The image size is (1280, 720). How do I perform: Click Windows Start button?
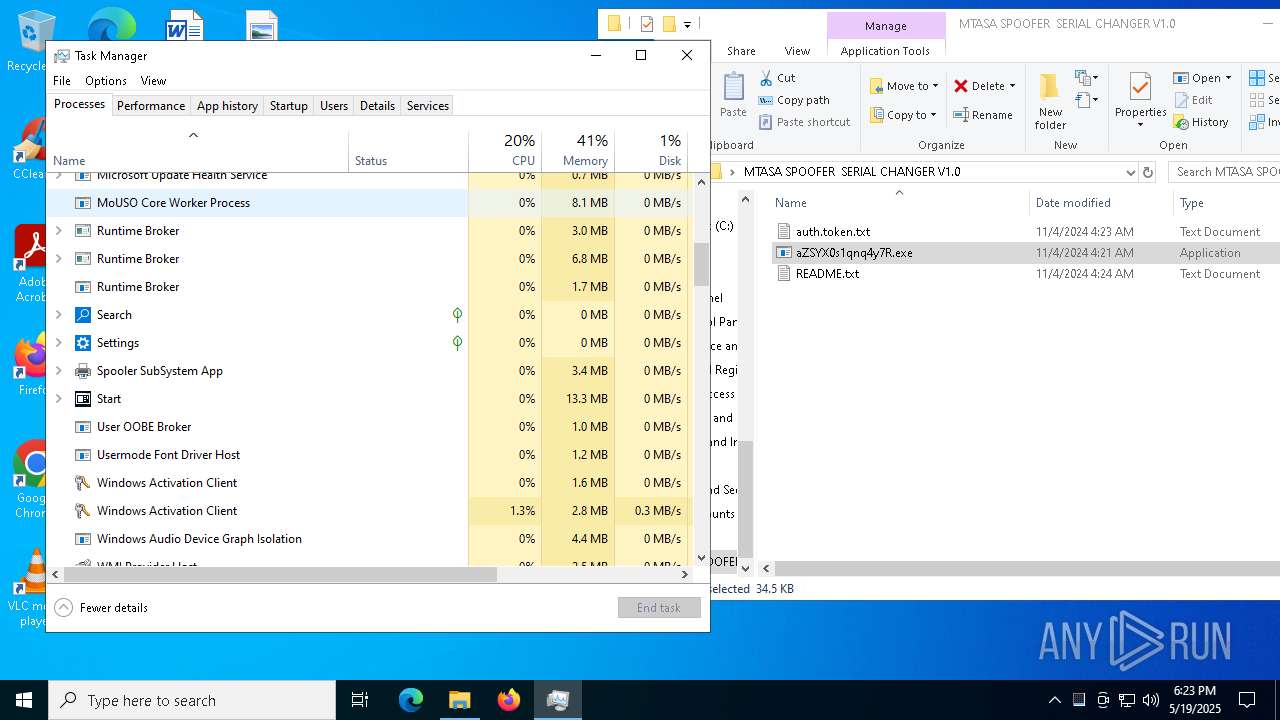click(x=24, y=700)
